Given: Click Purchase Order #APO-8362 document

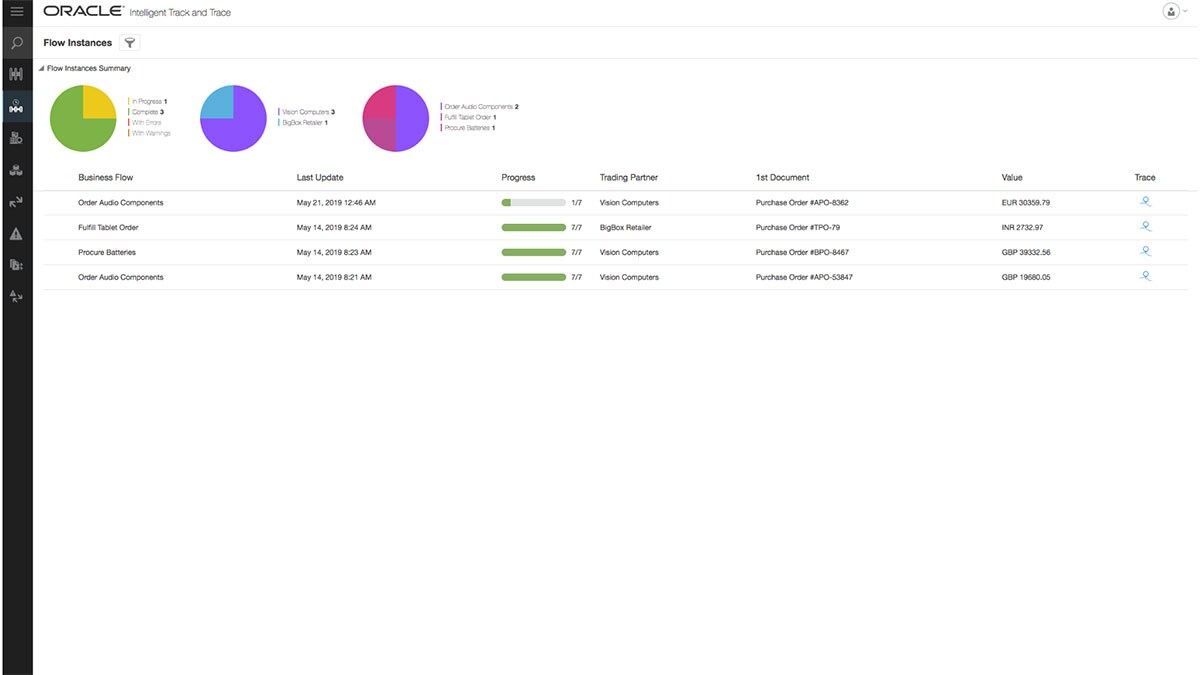Looking at the screenshot, I should click(x=802, y=202).
